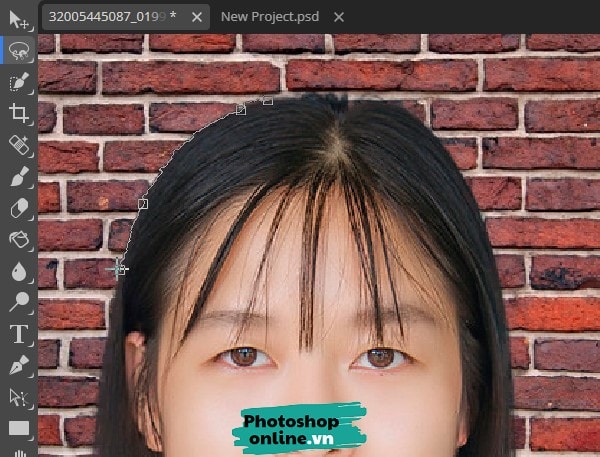Pick the Brush tool
The height and width of the screenshot is (457, 600).
18,177
